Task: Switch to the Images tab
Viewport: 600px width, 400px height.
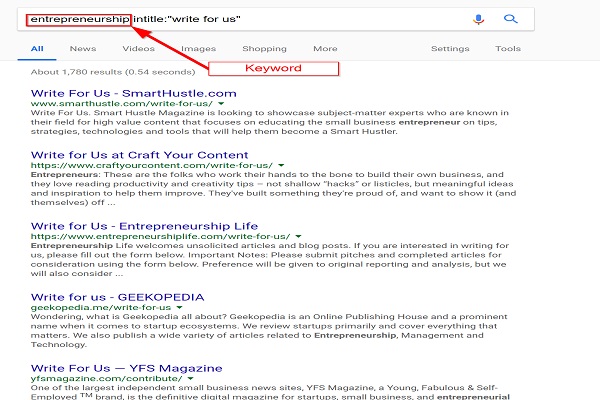Action: tap(199, 49)
